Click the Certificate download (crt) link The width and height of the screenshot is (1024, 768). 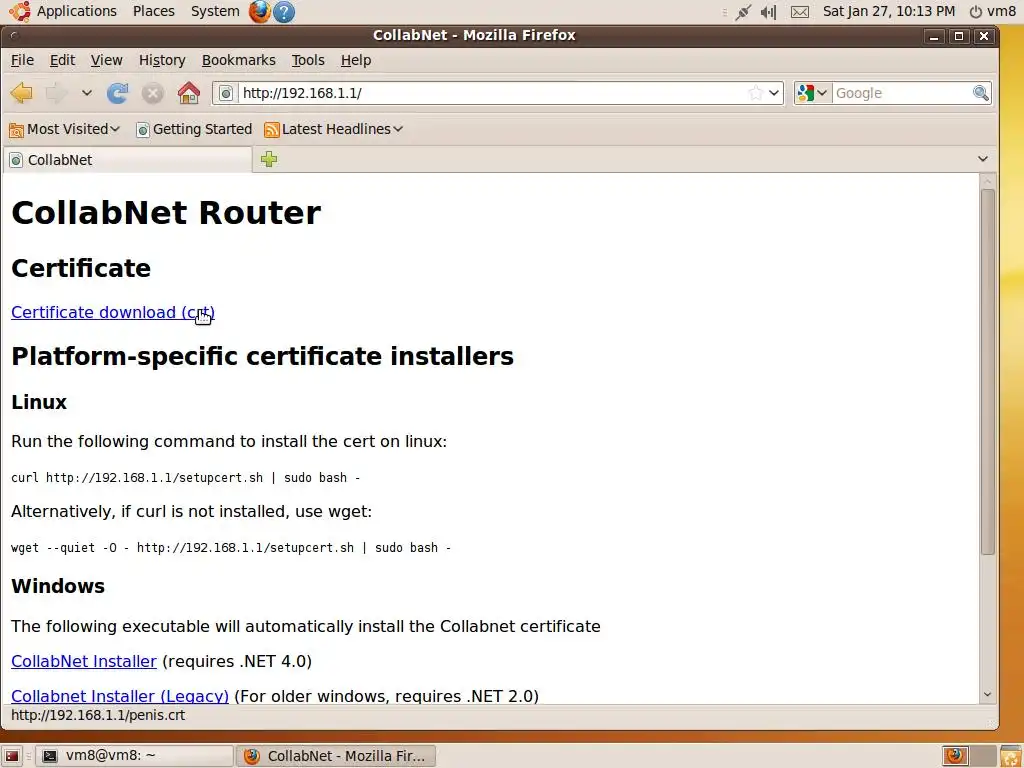[113, 312]
